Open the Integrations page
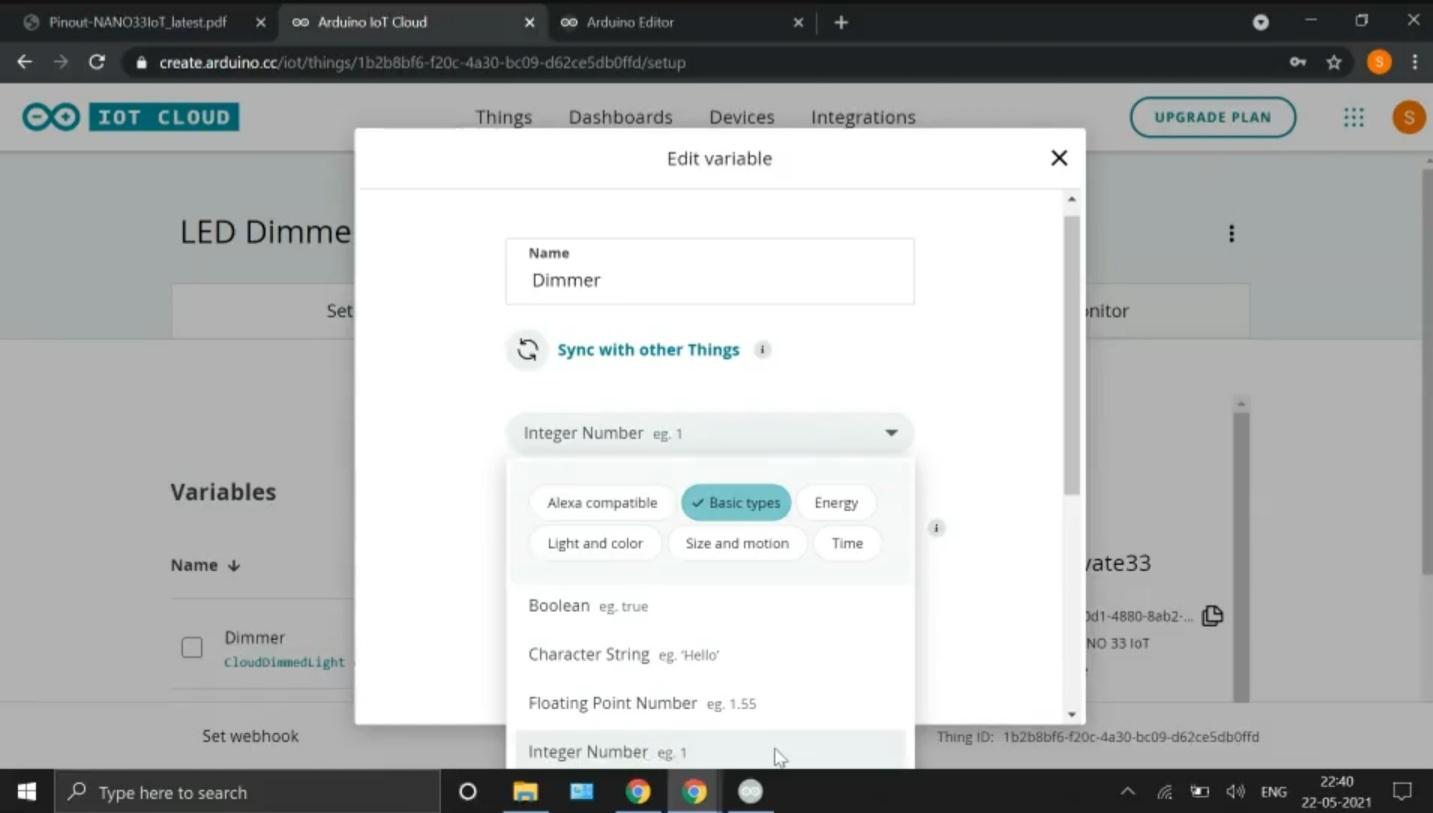This screenshot has width=1433, height=813. click(863, 117)
